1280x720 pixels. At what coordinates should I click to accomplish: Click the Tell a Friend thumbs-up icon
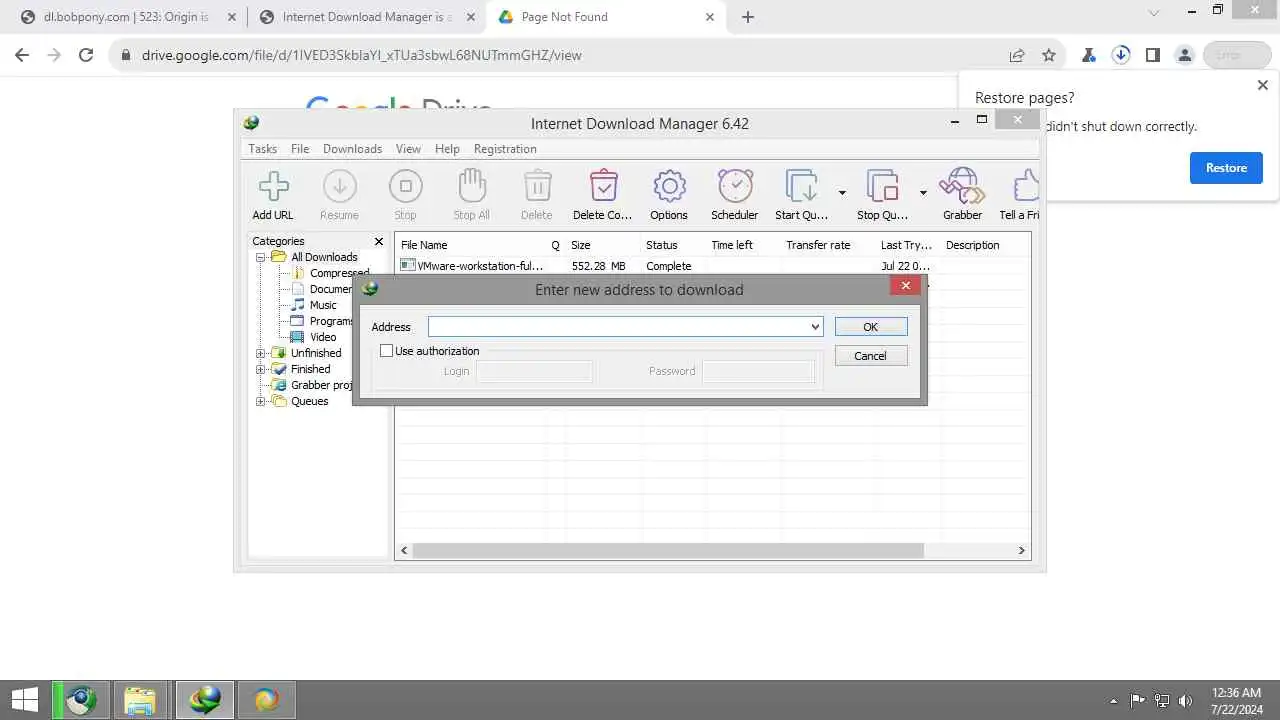click(x=1026, y=186)
